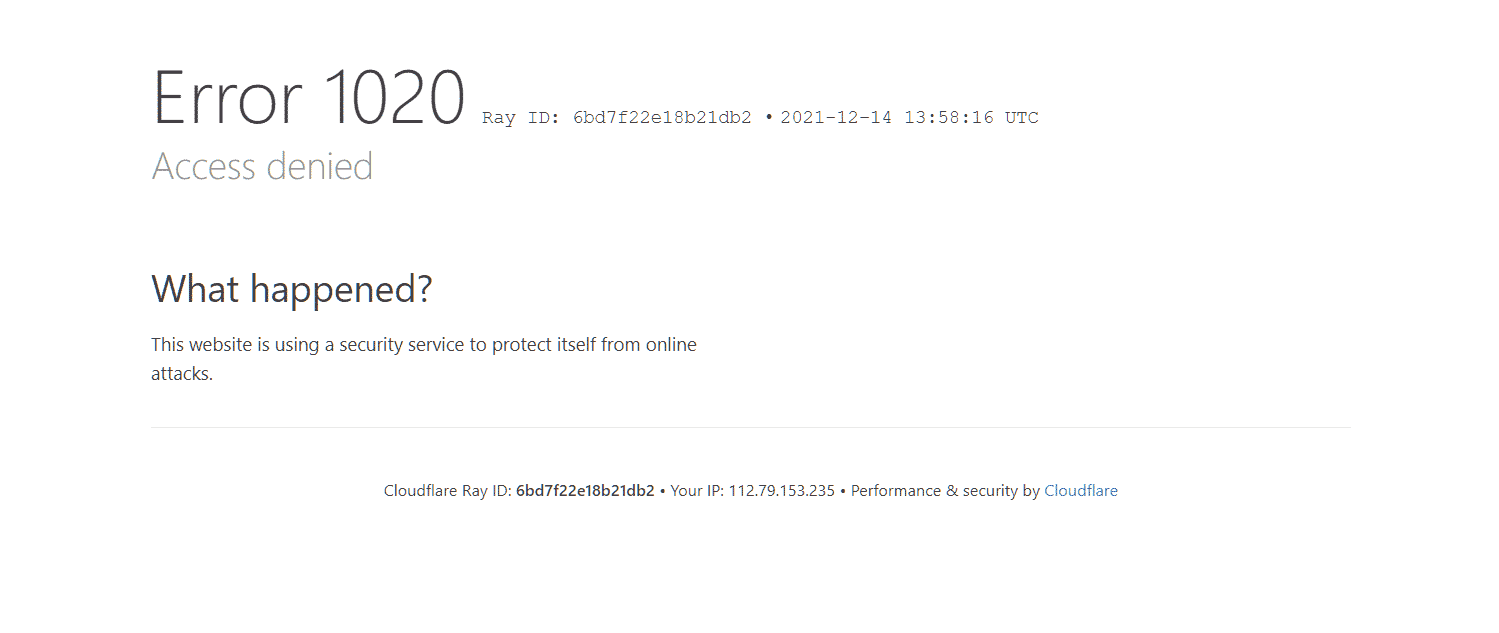
Task: Click the bold Ray ID value in the footer
Action: click(x=585, y=491)
